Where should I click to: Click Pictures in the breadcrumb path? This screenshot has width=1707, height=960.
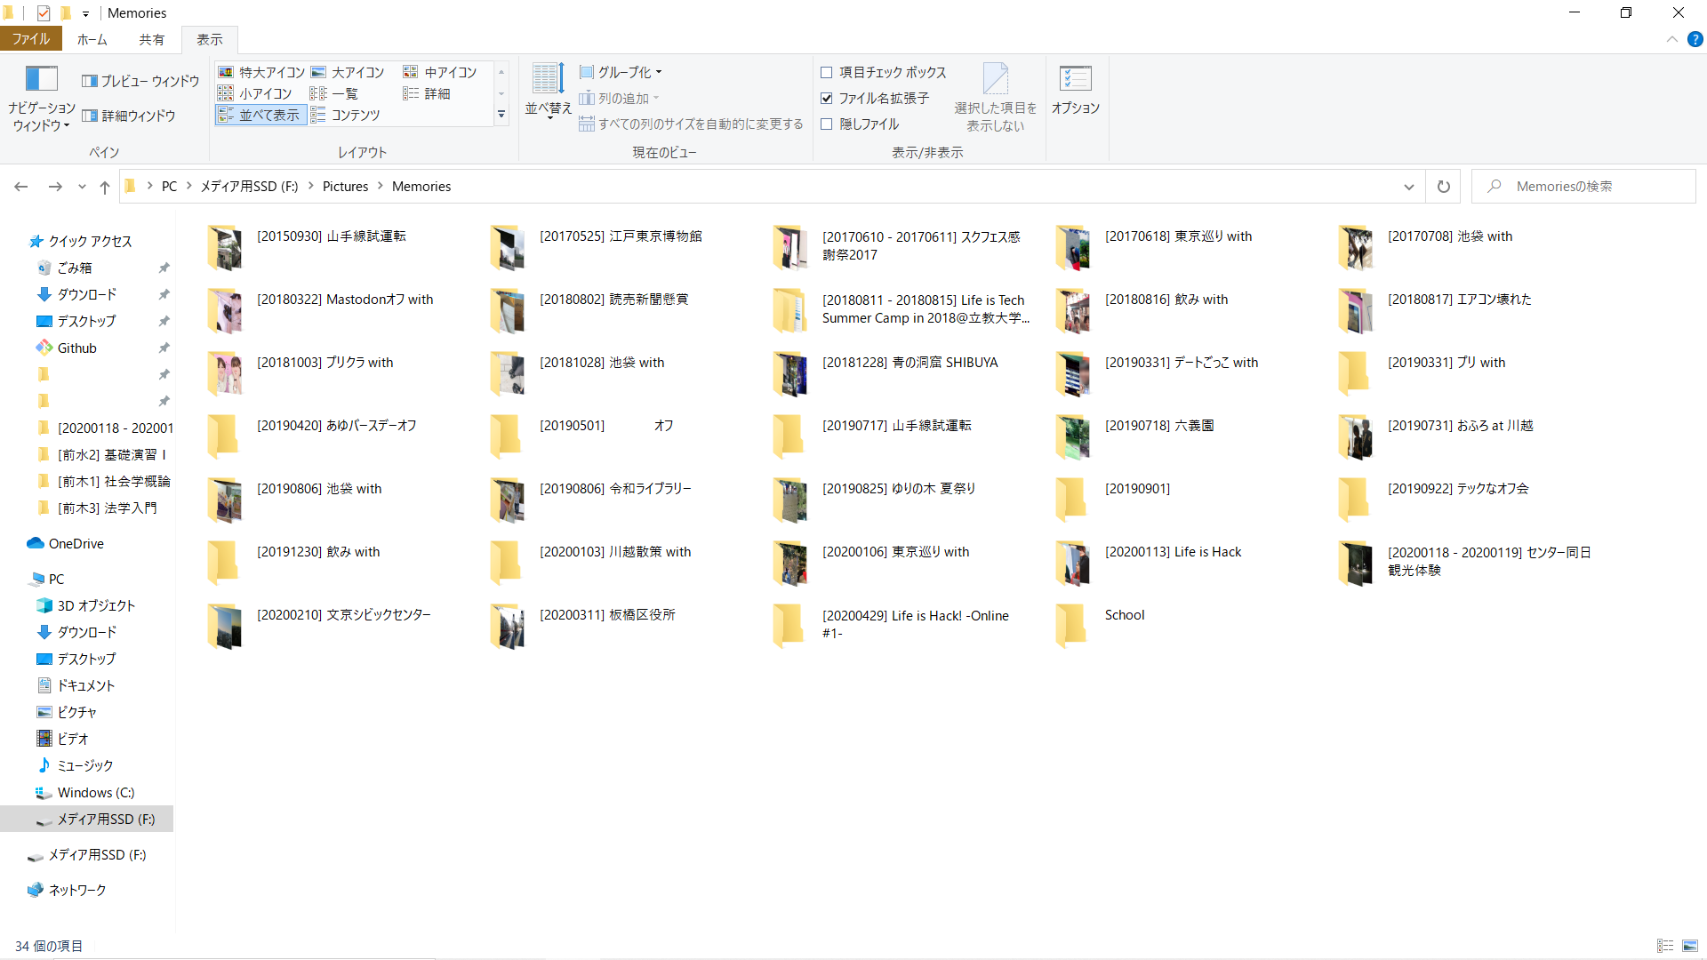click(345, 187)
